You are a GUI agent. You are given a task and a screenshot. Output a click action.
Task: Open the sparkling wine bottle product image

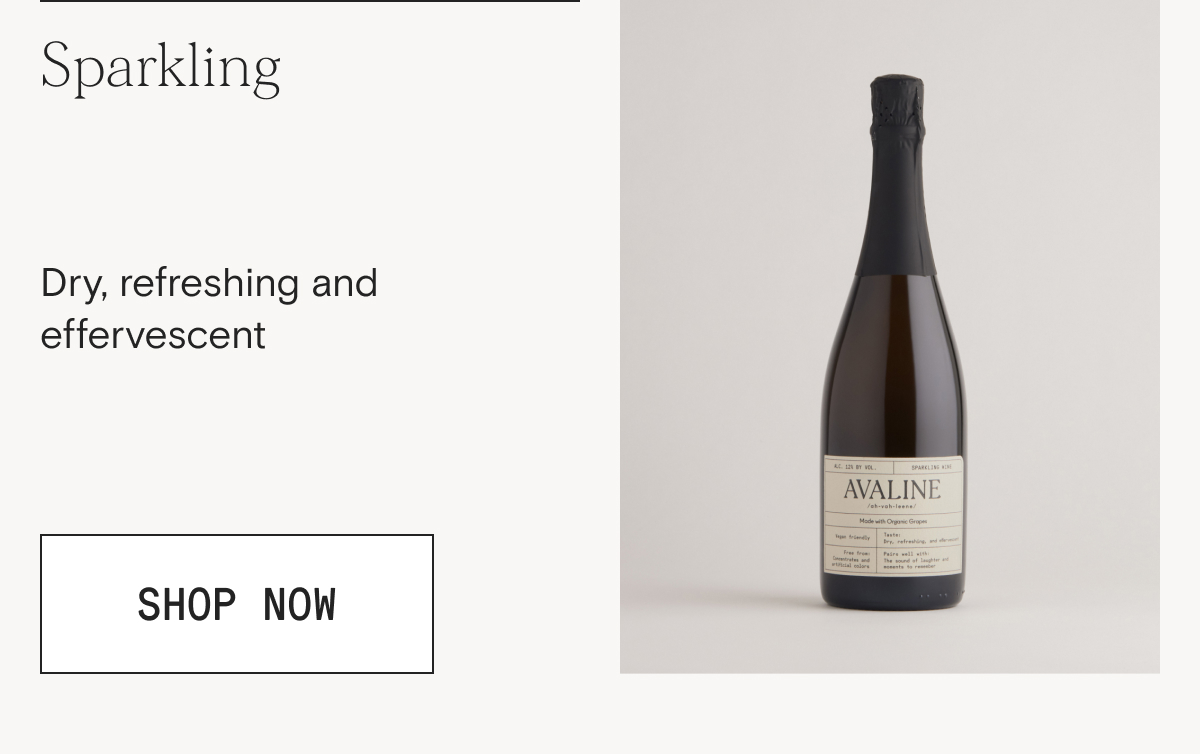point(890,336)
